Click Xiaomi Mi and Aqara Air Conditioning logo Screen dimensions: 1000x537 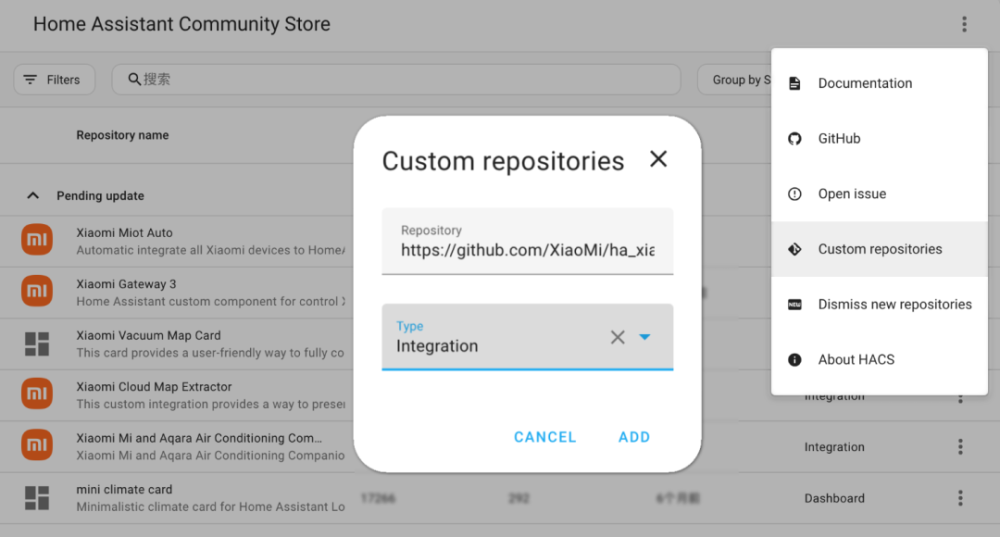point(37,445)
